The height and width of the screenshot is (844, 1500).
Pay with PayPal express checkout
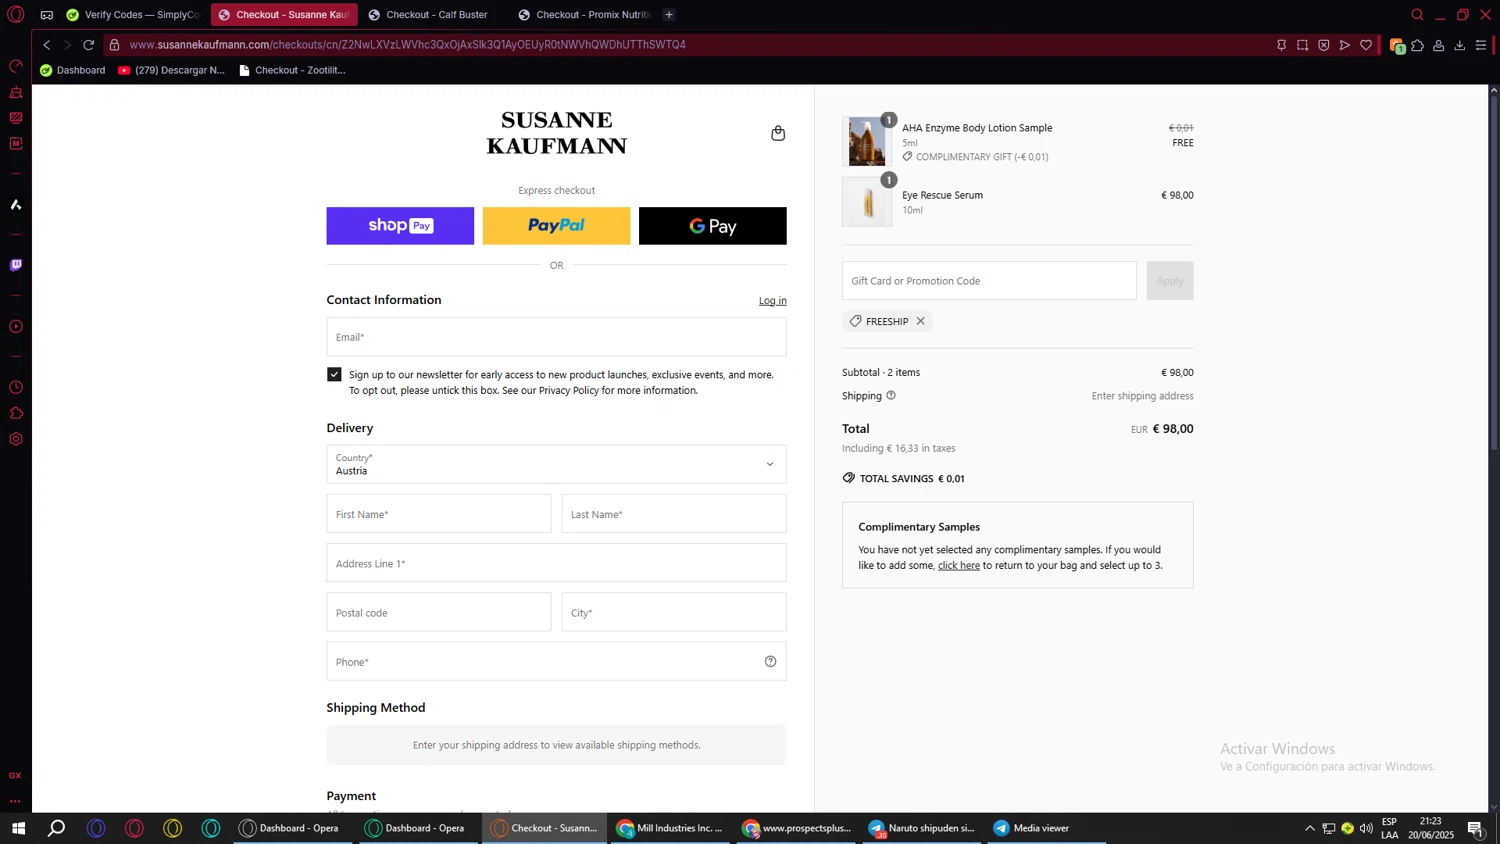556,226
